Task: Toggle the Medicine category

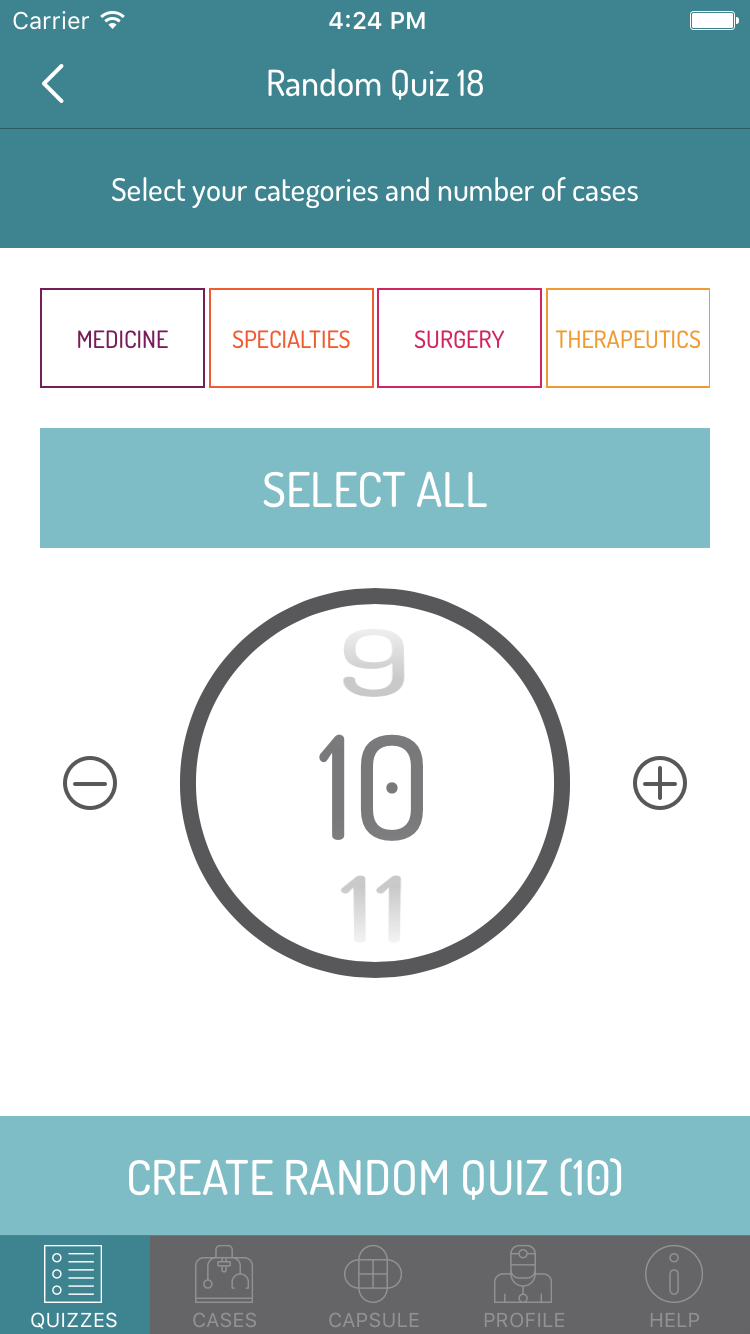Action: point(123,339)
